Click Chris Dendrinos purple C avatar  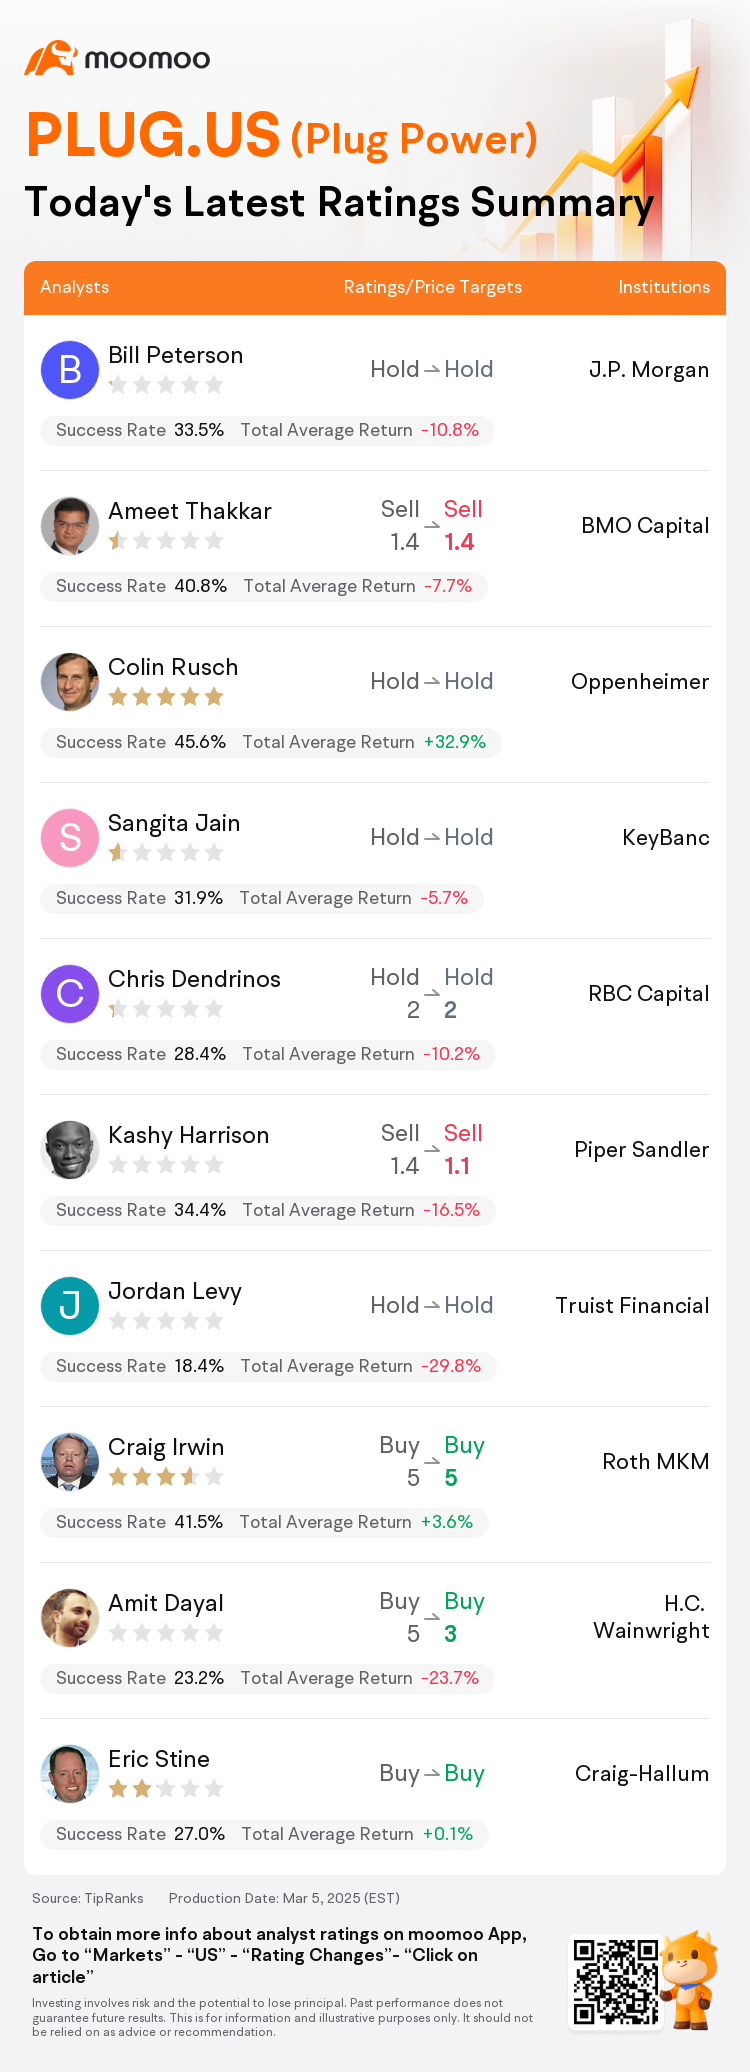pyautogui.click(x=70, y=993)
